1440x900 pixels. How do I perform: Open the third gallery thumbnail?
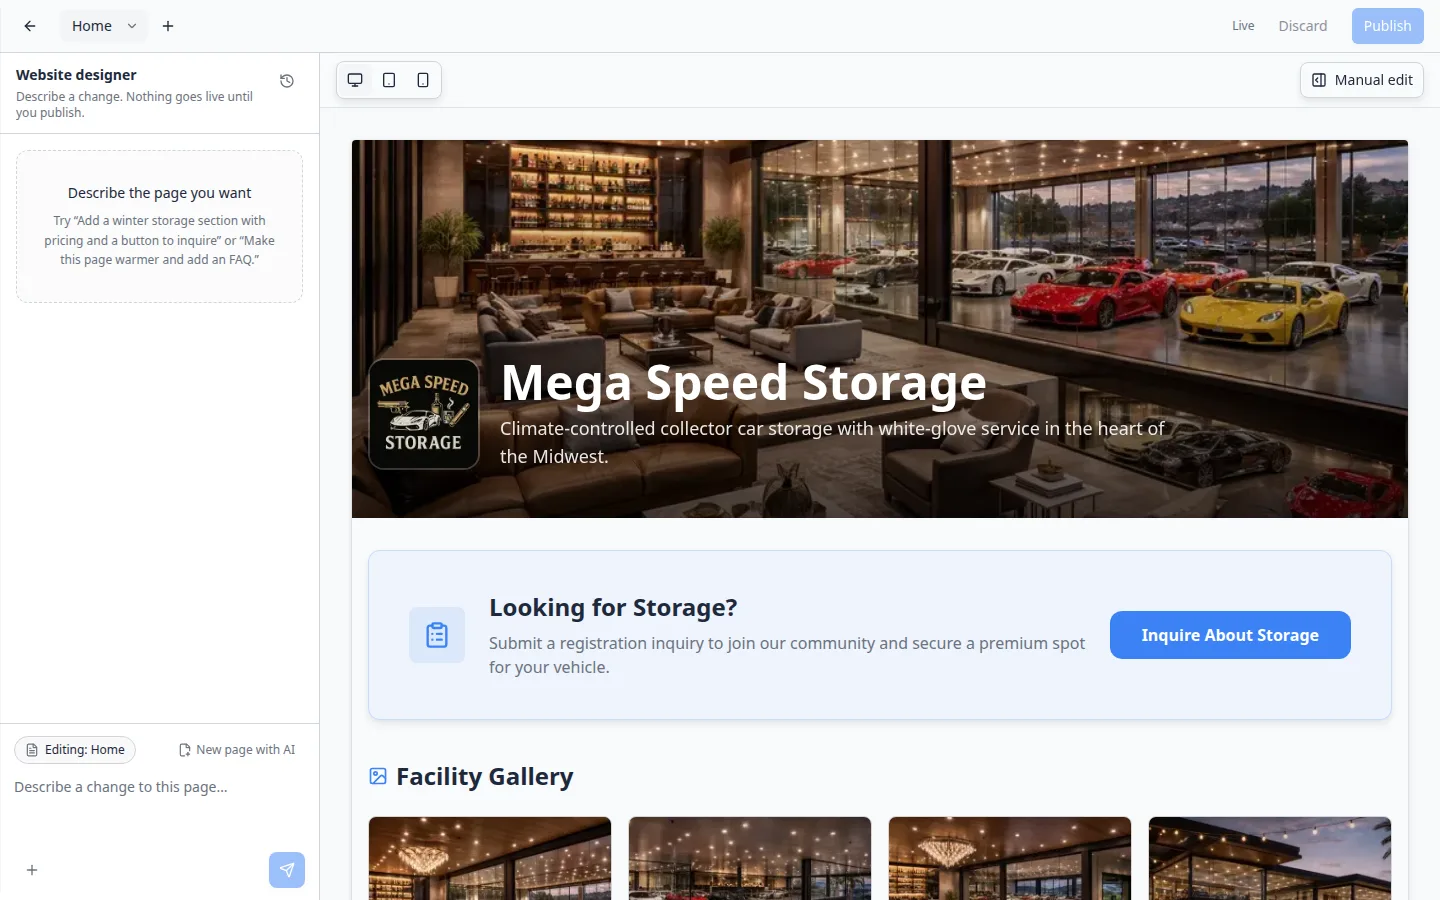pyautogui.click(x=1010, y=858)
